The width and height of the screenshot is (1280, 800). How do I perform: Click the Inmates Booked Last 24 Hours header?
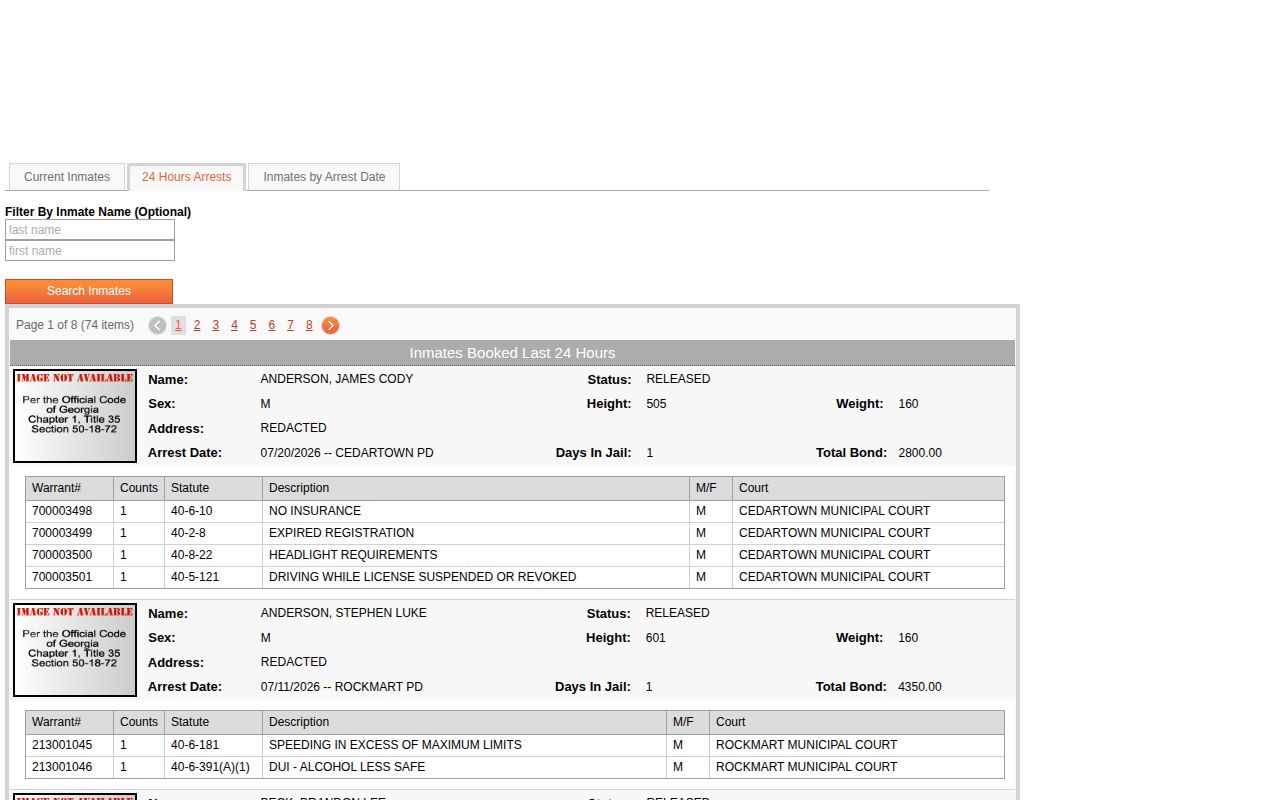[x=512, y=353]
